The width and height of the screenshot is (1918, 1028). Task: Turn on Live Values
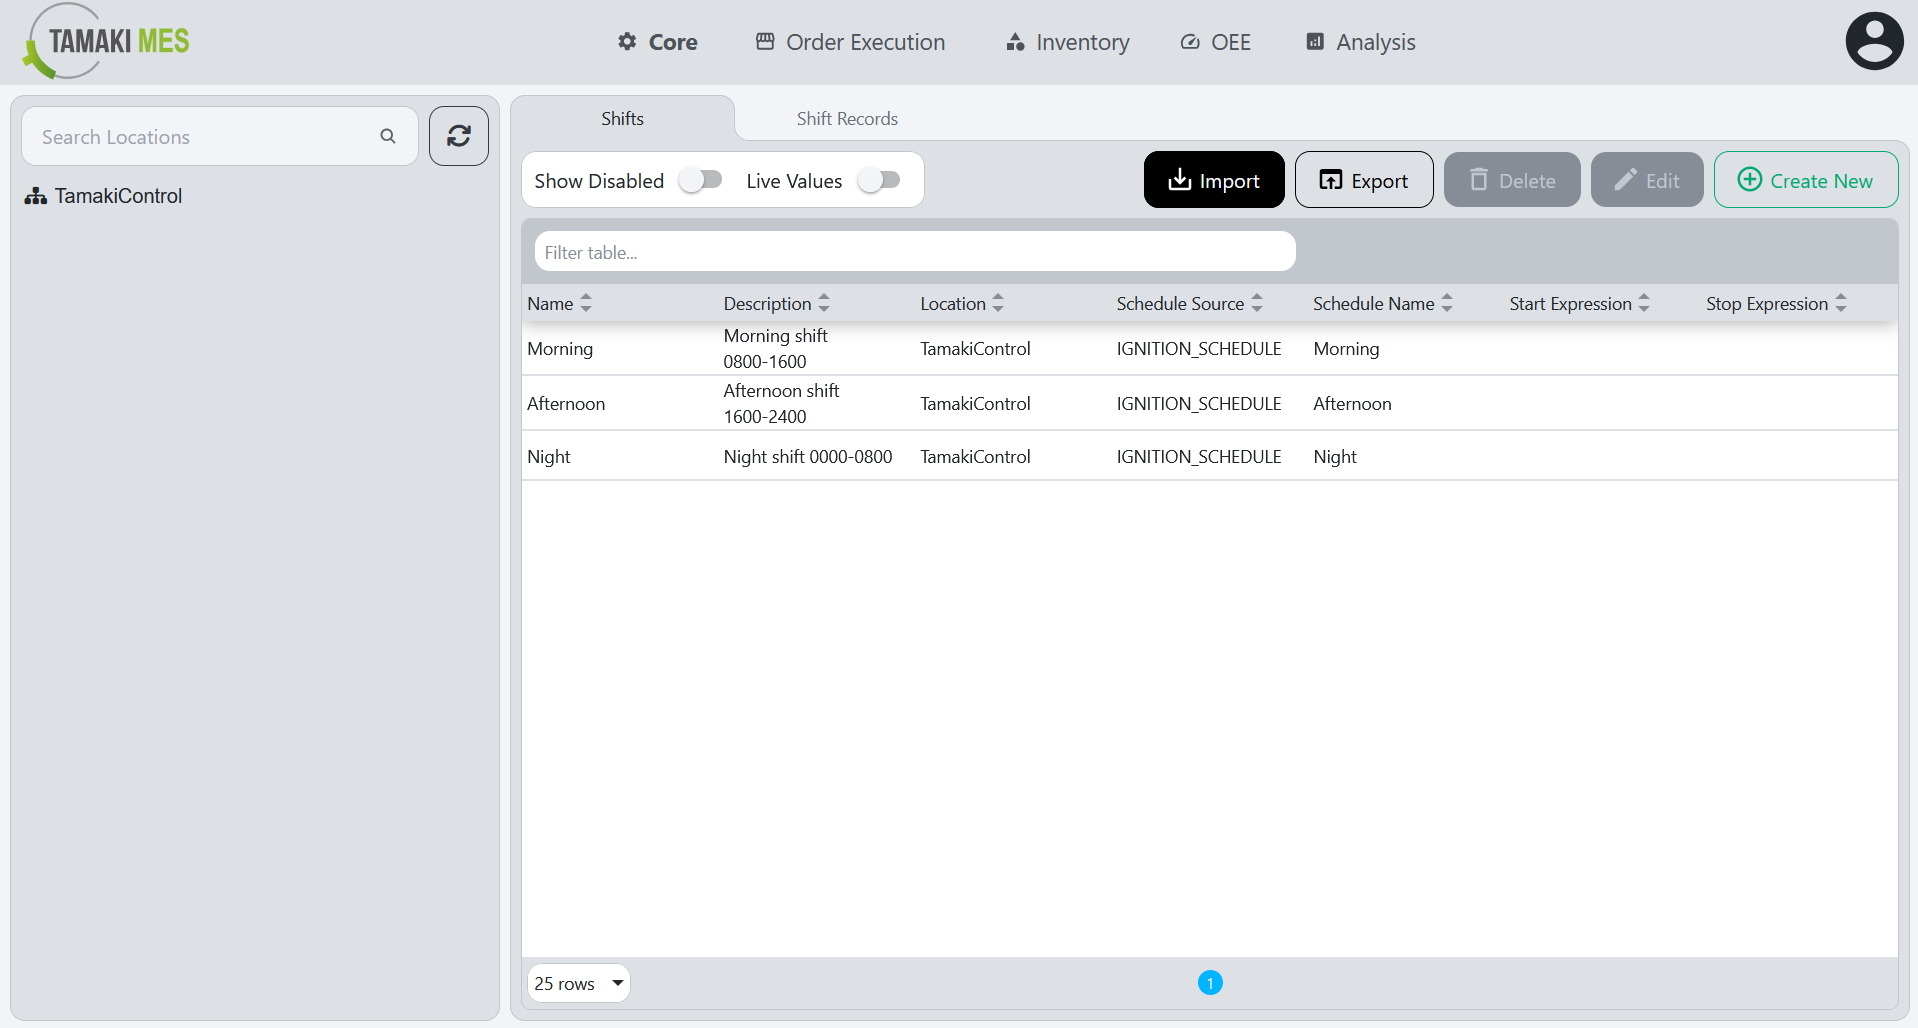pos(879,179)
